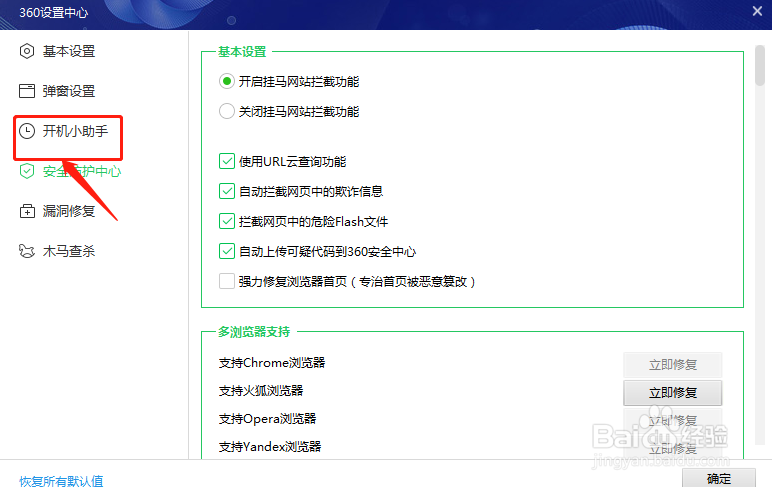This screenshot has width=772, height=487.
Task: Uncheck 拦截网页中的危险Flash文件 checkbox
Action: click(226, 222)
